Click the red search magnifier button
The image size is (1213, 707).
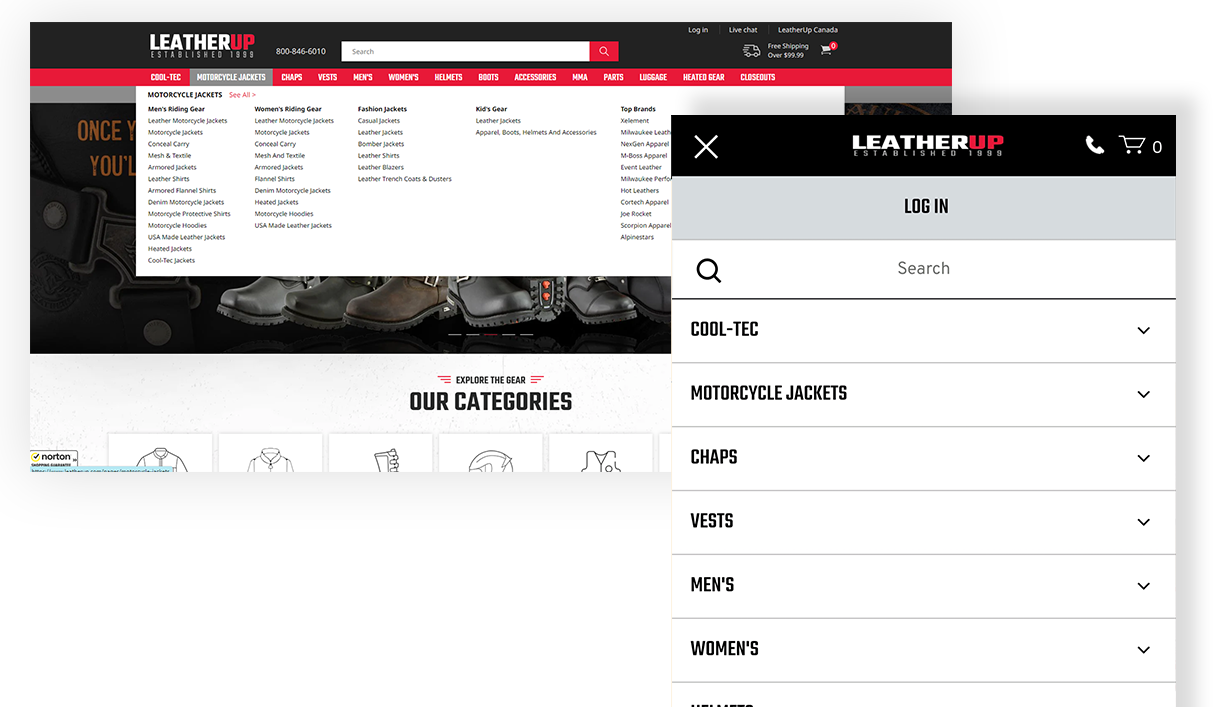(603, 51)
